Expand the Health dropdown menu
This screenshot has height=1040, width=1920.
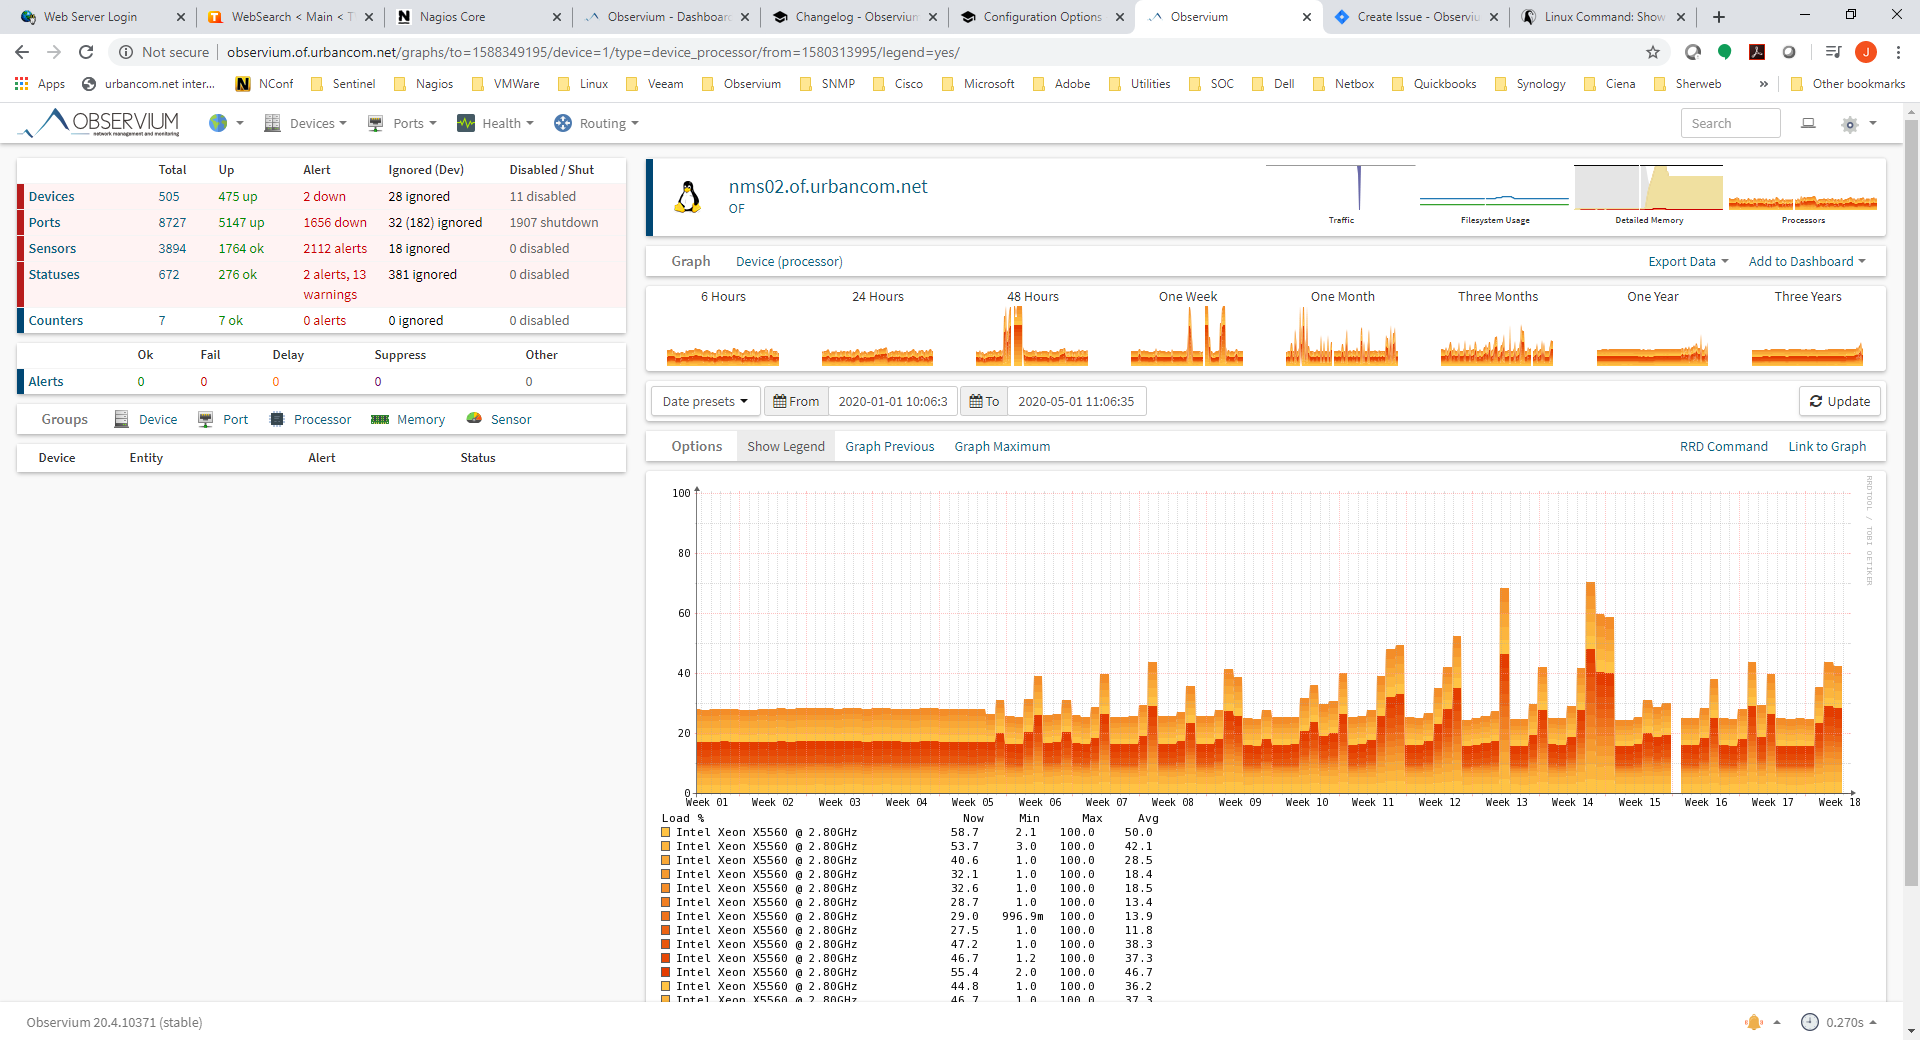coord(508,123)
